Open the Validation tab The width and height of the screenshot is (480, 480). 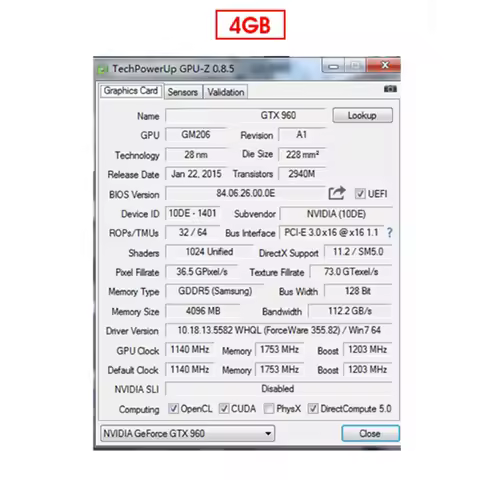point(226,92)
